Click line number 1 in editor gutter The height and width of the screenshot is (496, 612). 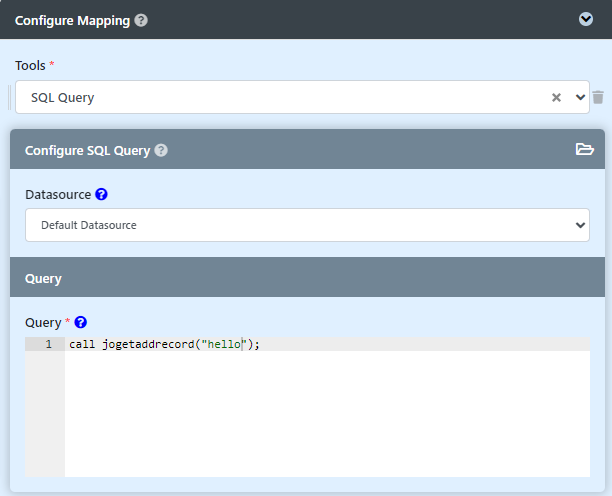(47, 344)
